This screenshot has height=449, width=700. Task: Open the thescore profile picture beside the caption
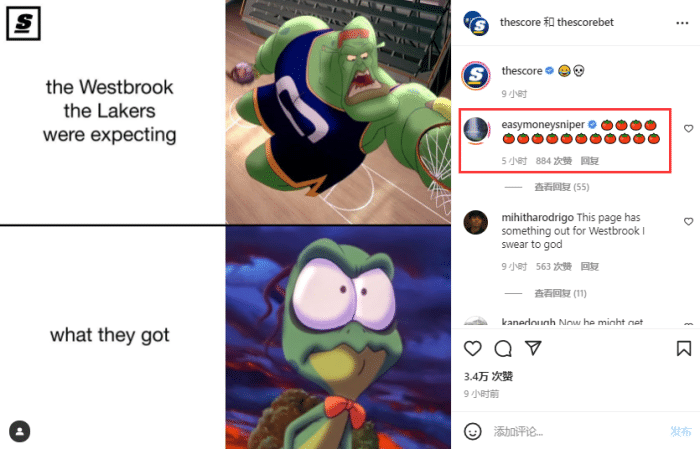tap(476, 75)
